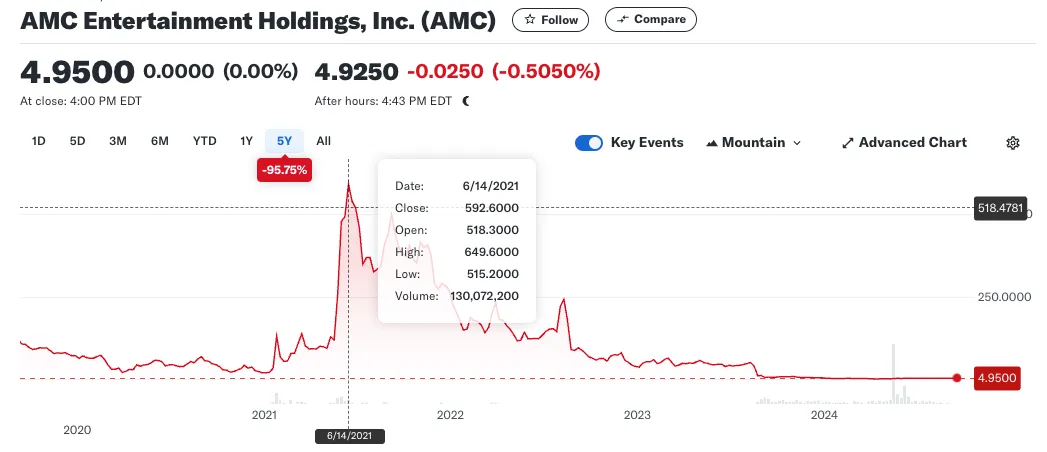Click the 6/14/2021 date marker on the axis
The height and width of the screenshot is (452, 1047).
click(x=350, y=436)
